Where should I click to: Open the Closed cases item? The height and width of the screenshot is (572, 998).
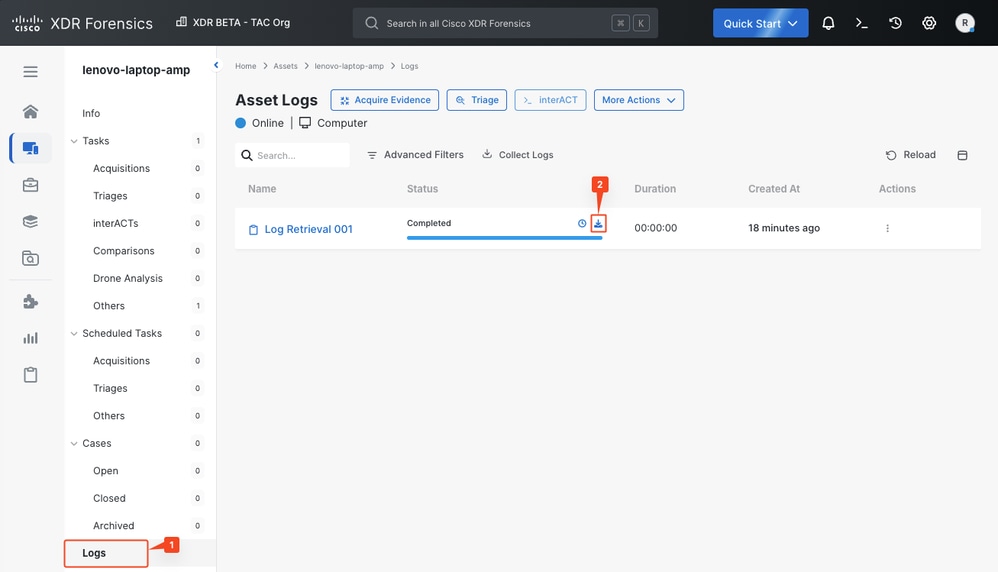pos(109,498)
